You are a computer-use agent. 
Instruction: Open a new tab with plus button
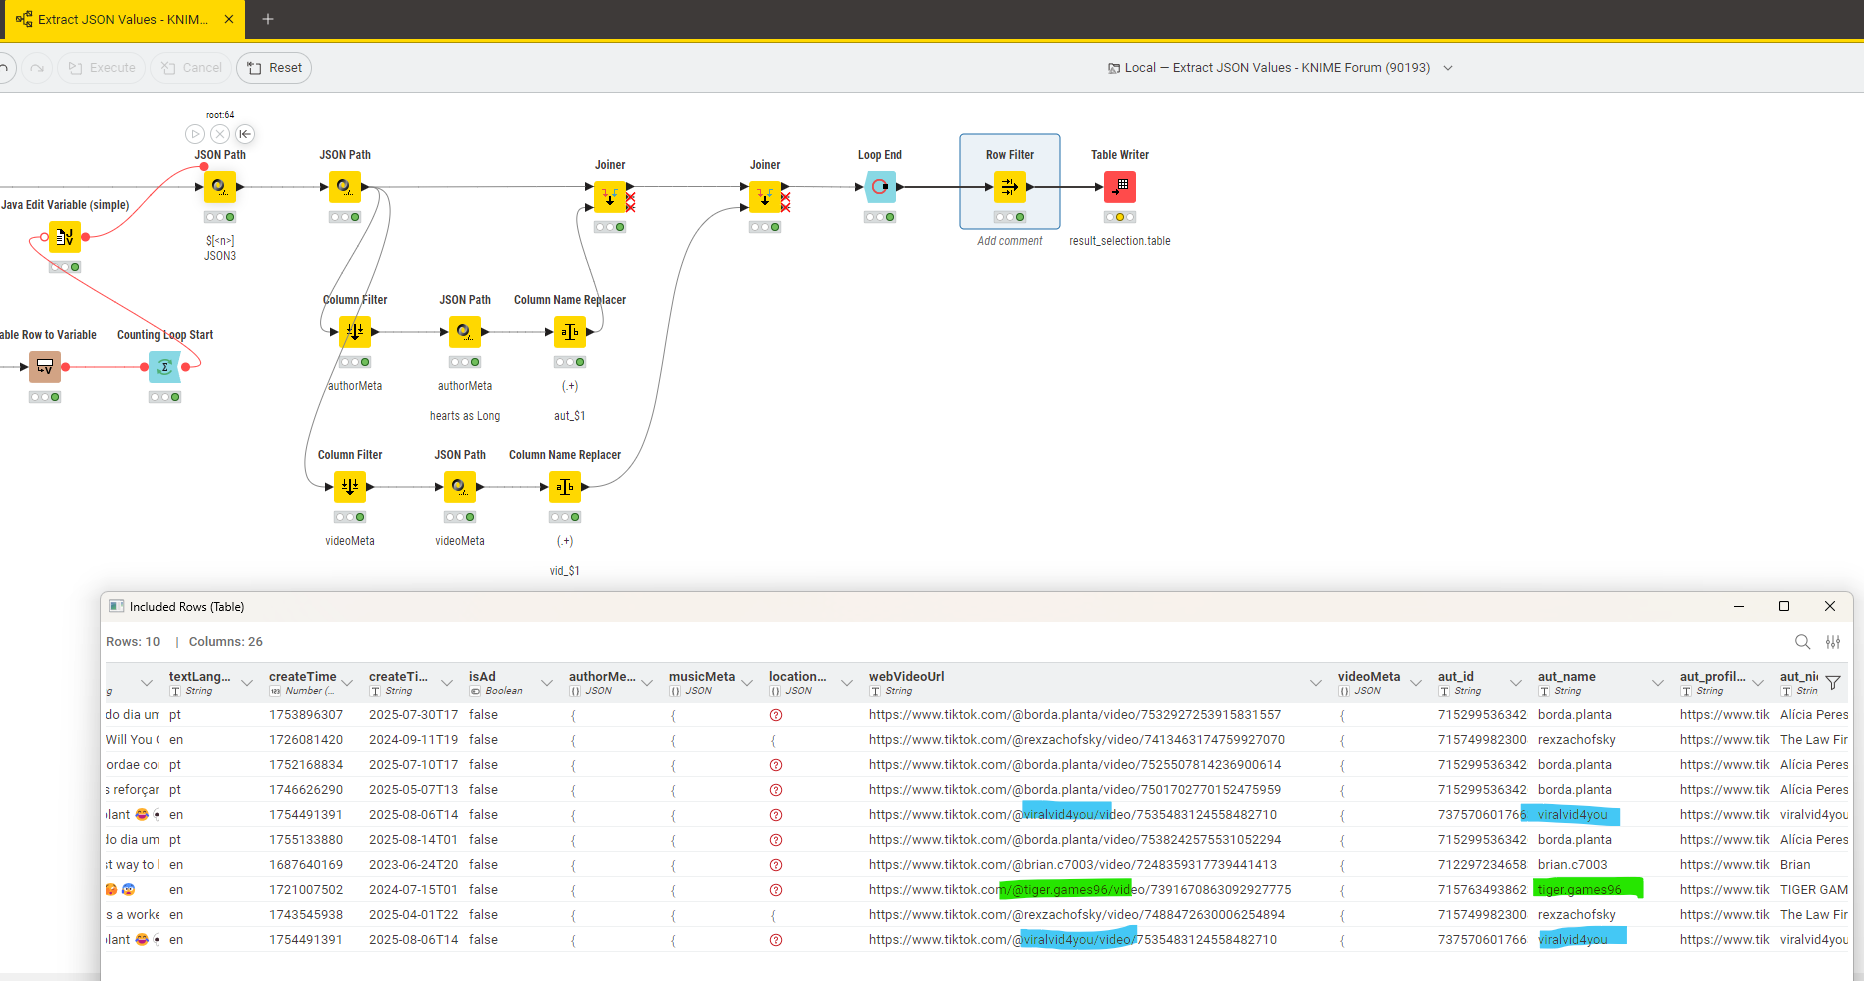click(x=267, y=19)
